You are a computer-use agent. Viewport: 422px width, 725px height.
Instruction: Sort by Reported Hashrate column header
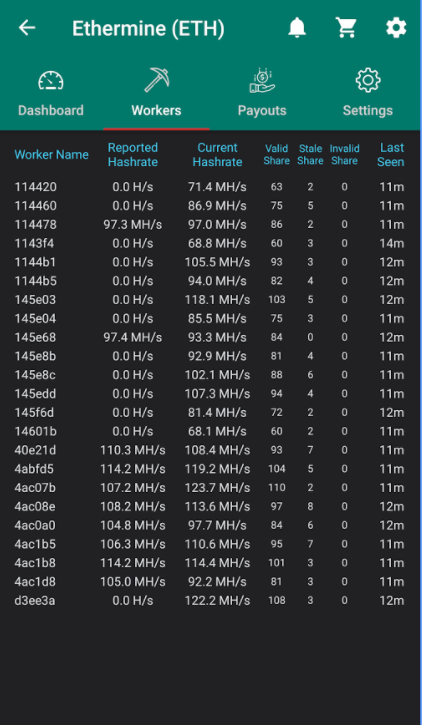pos(133,155)
